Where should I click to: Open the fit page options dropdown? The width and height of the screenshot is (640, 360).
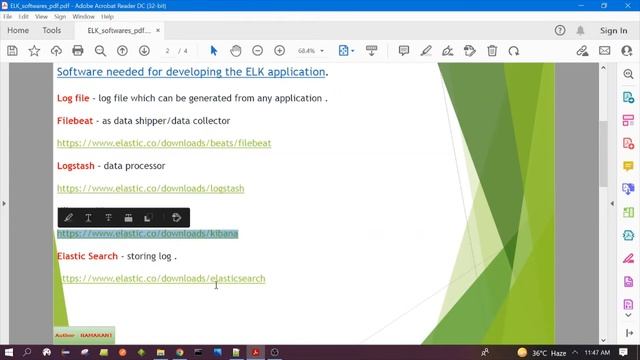tap(347, 51)
